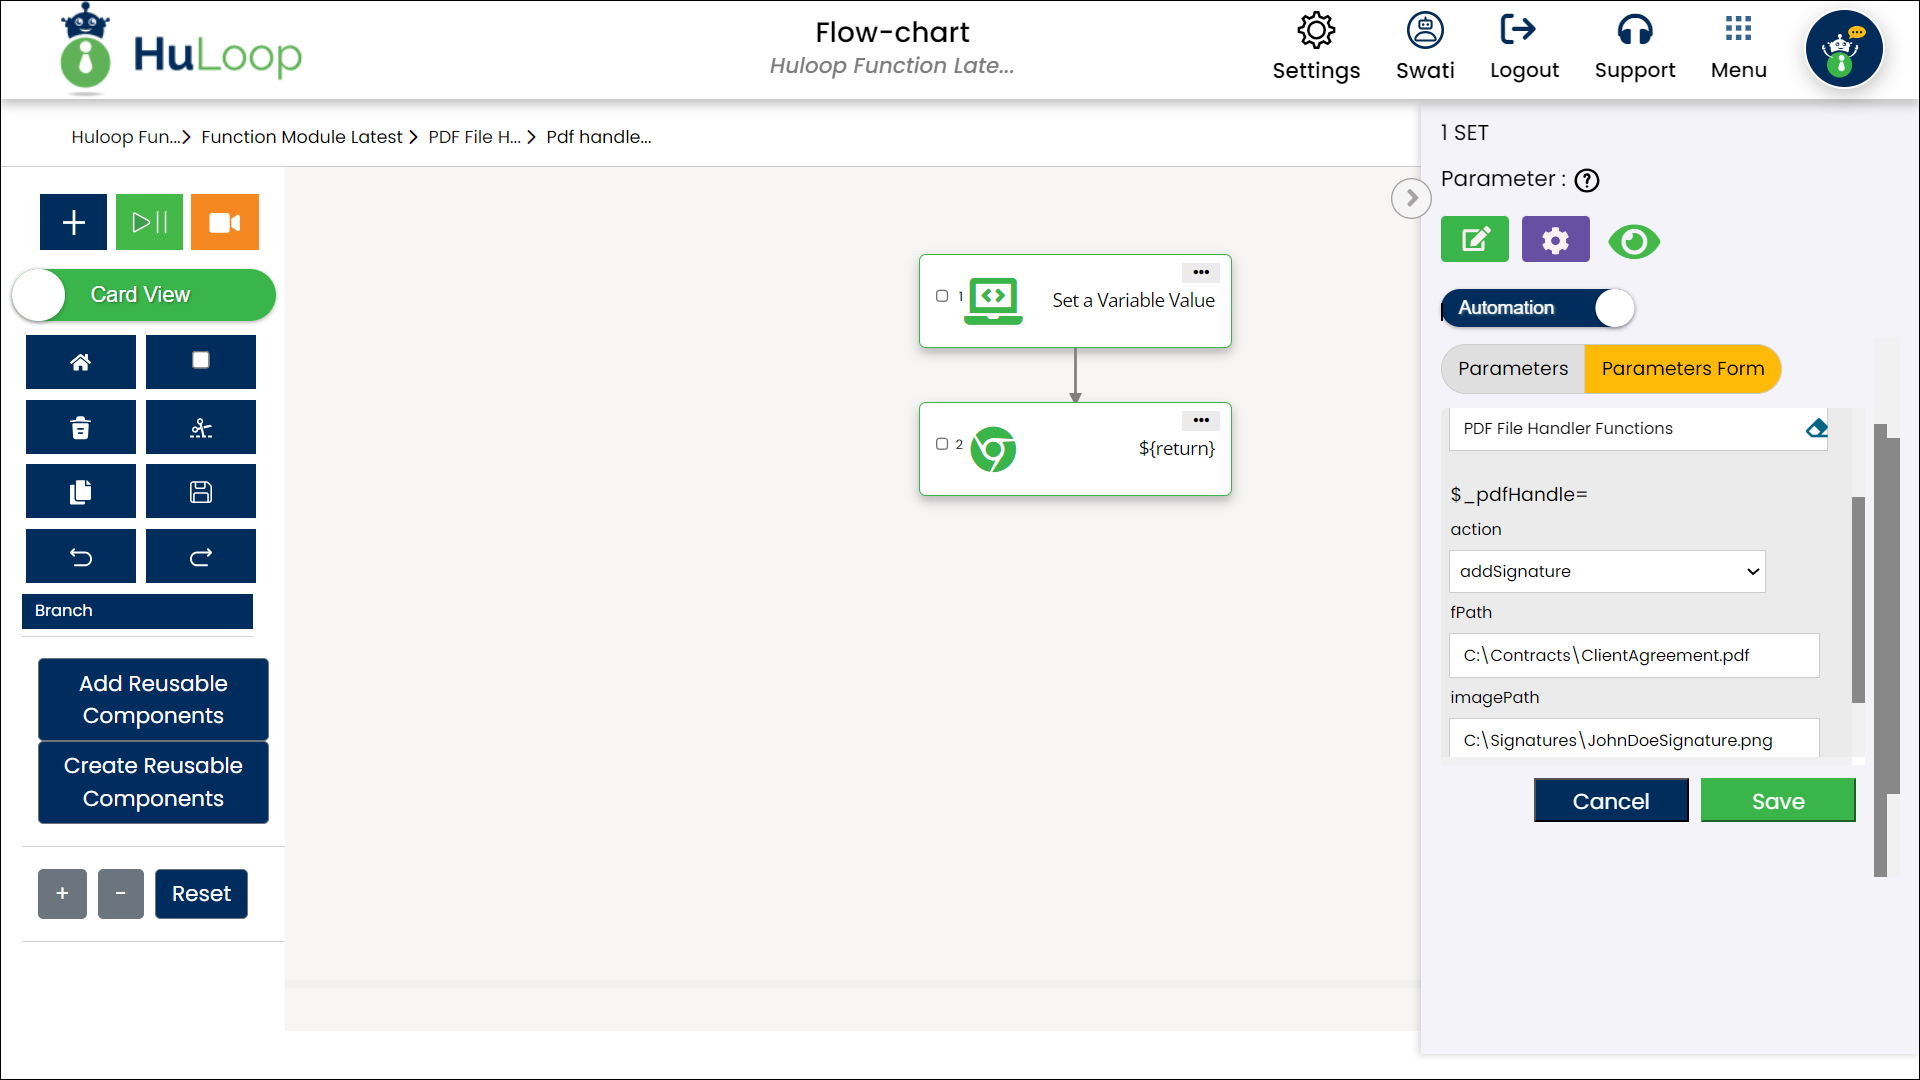The image size is (1920, 1080).
Task: Open step 1 three-dot options menu
Action: coord(1201,272)
